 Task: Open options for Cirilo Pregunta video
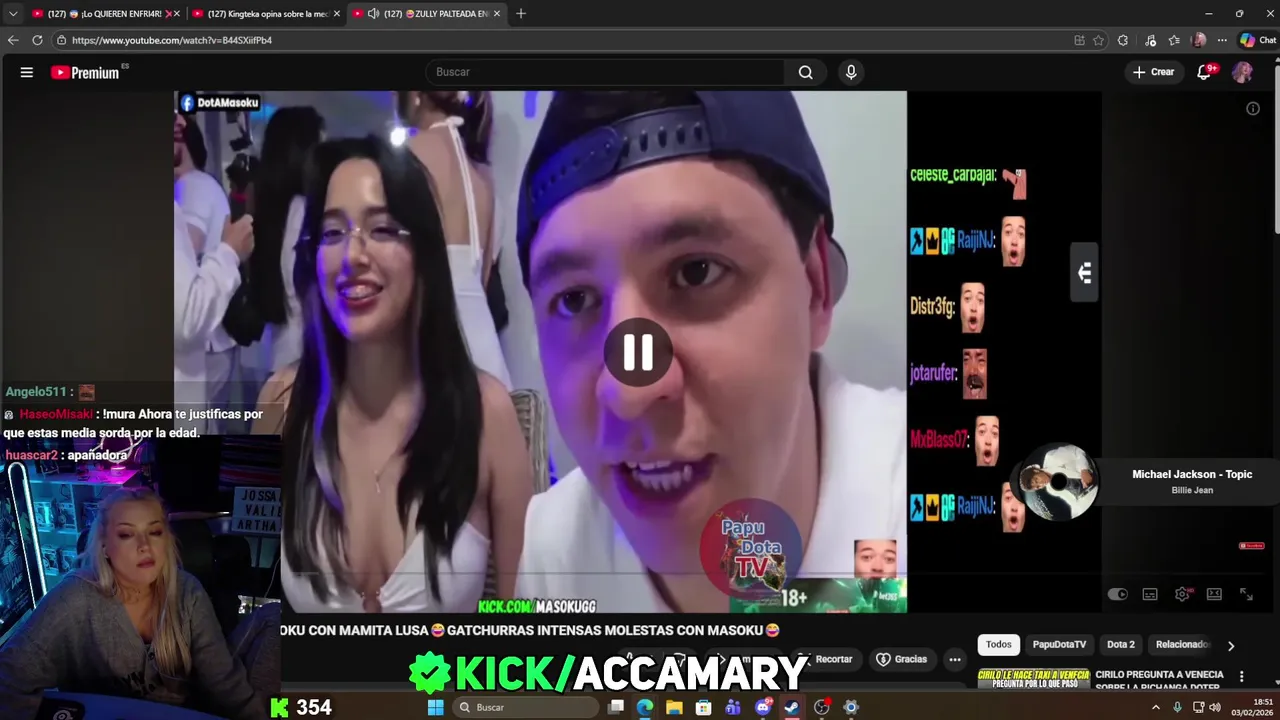(1242, 676)
